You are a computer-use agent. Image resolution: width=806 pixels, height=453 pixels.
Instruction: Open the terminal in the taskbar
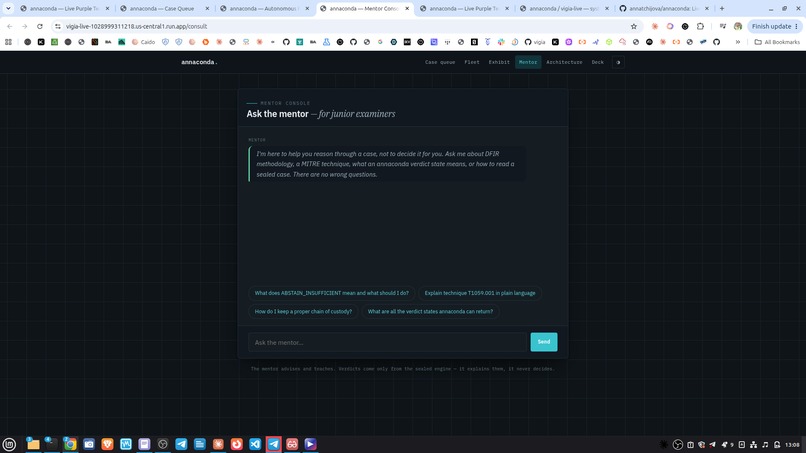(51, 444)
